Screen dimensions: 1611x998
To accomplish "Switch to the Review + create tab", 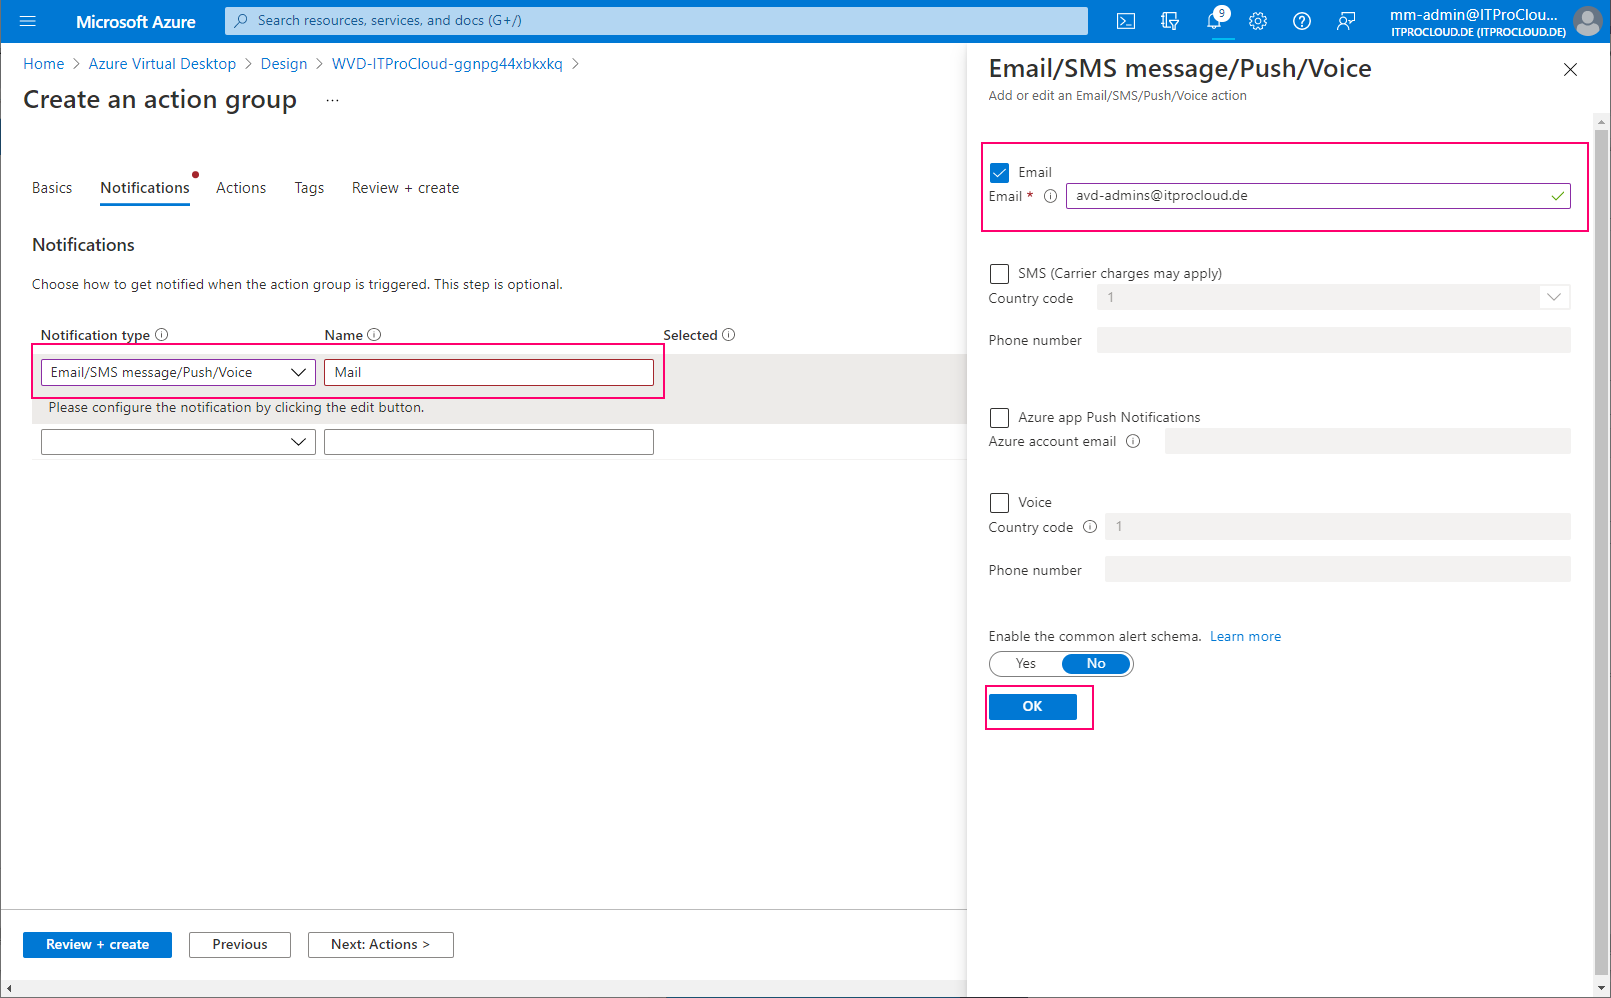I will 405,188.
